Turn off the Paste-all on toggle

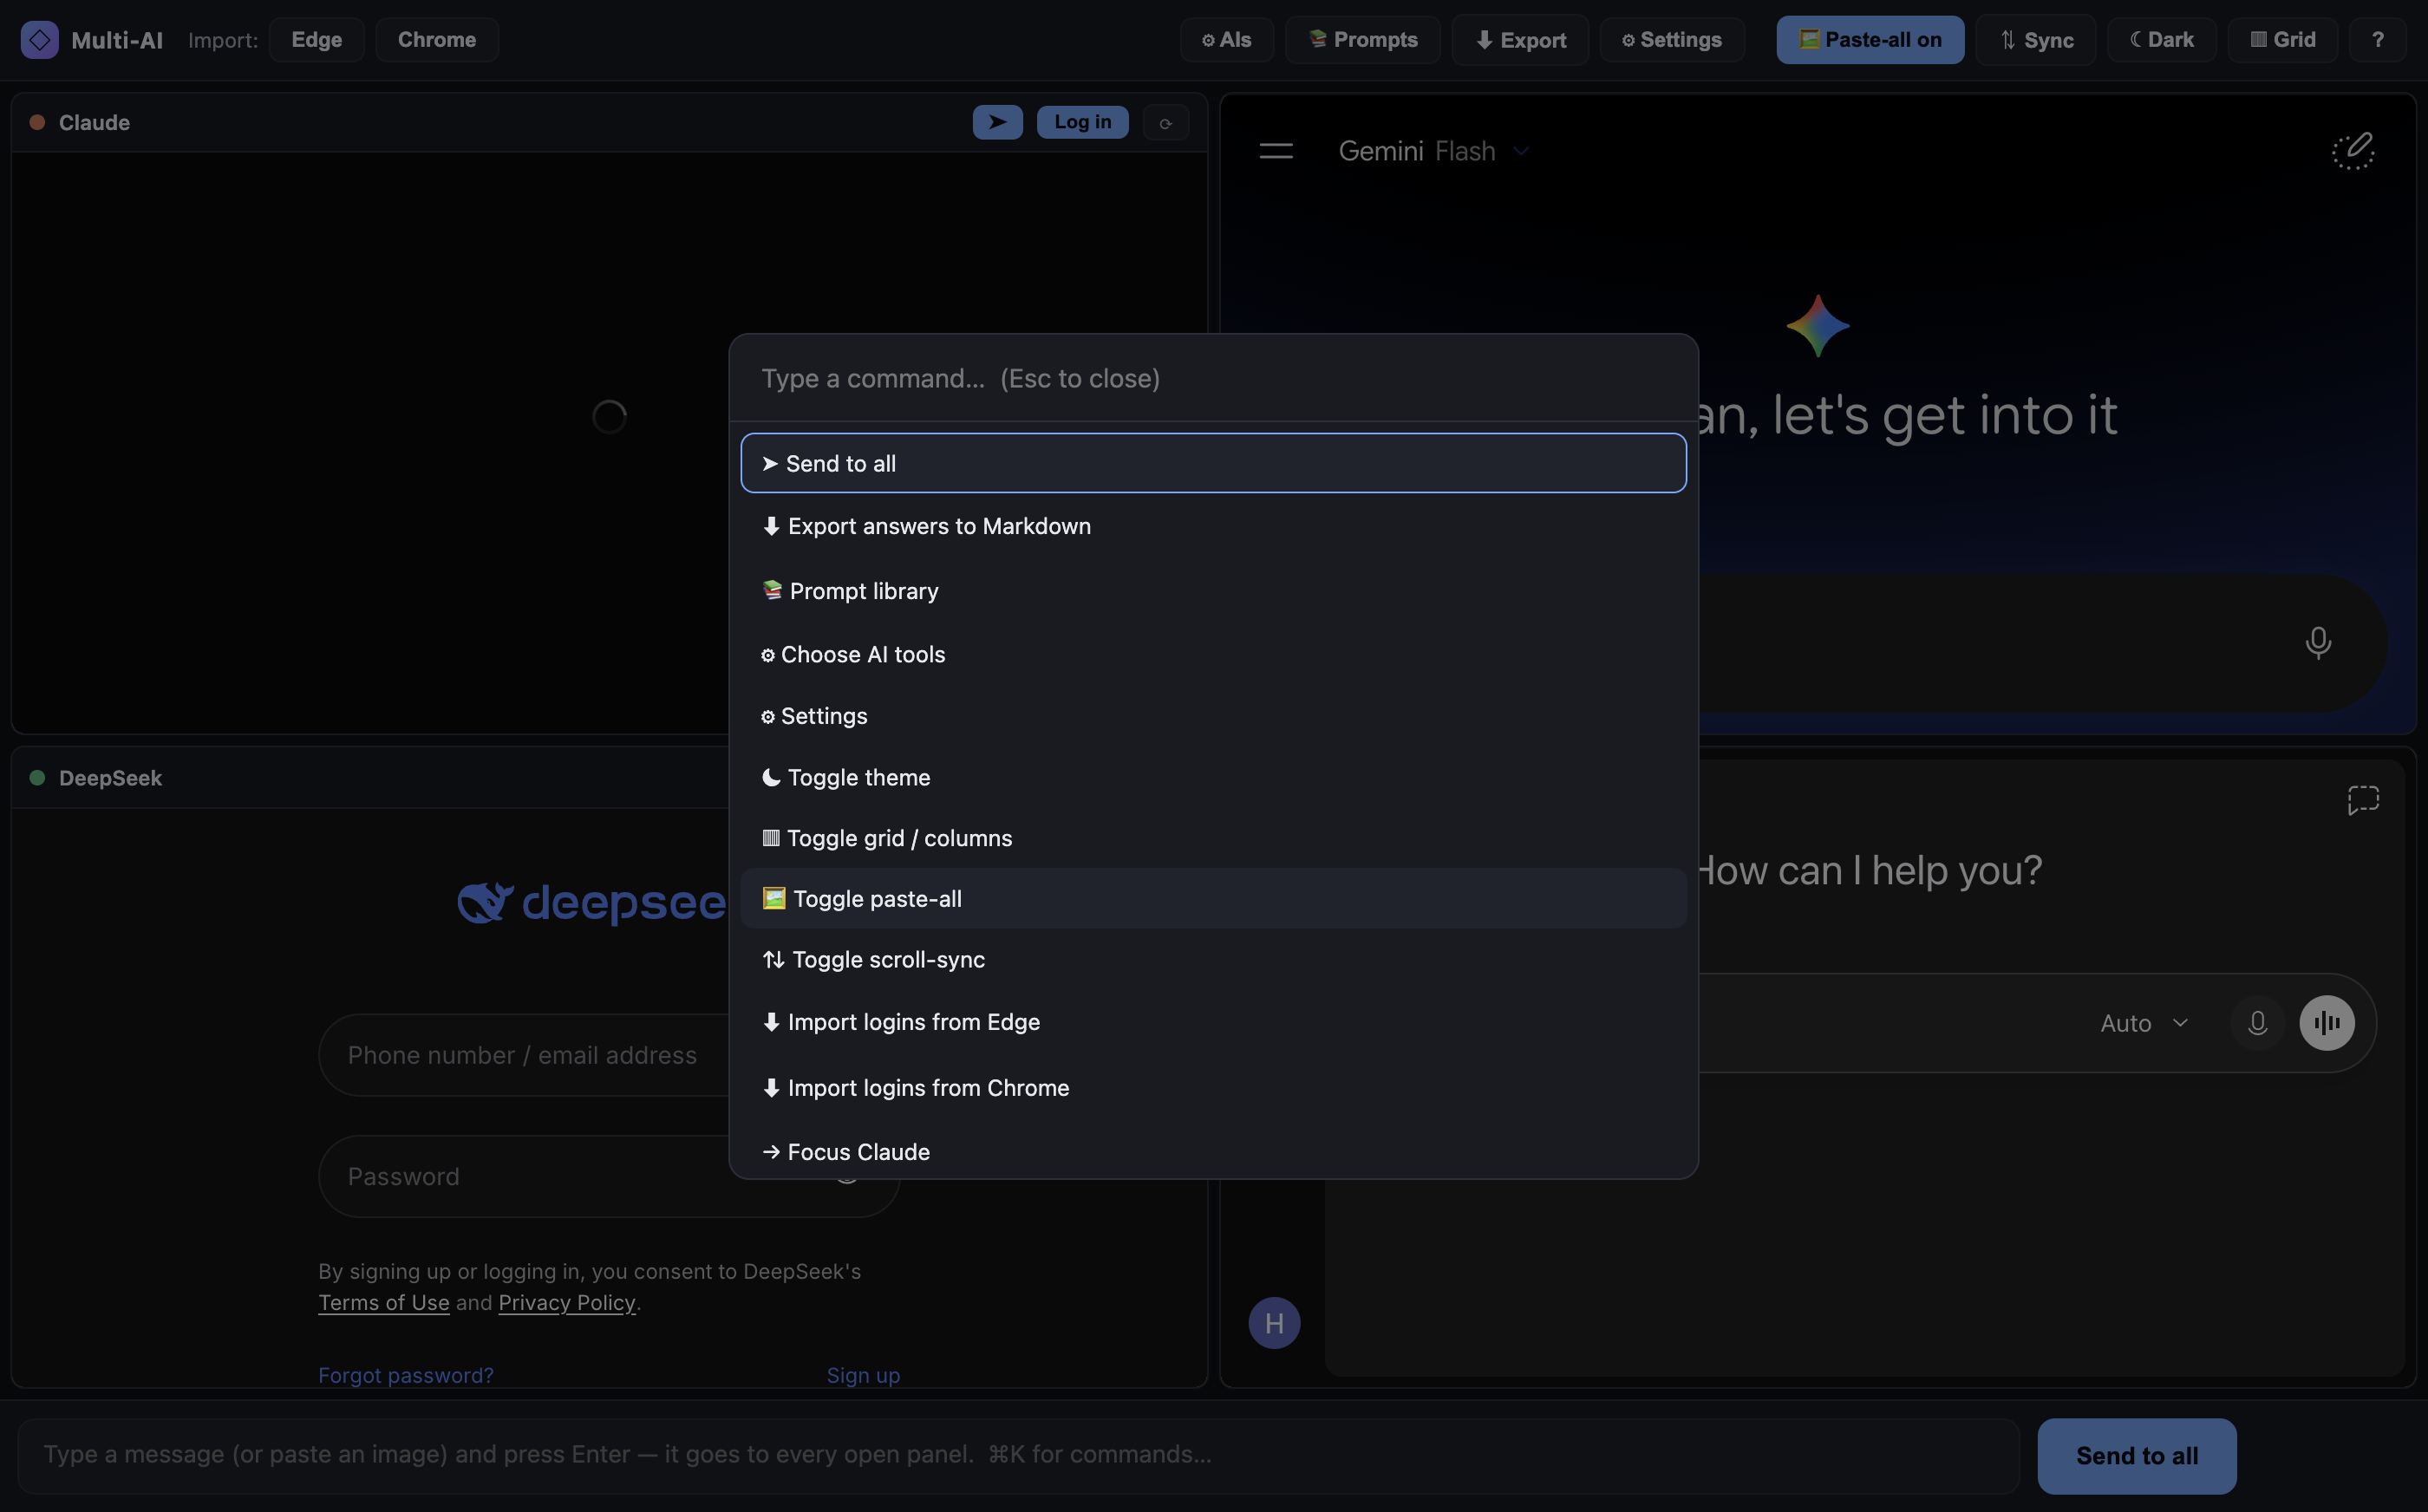coord(1869,40)
